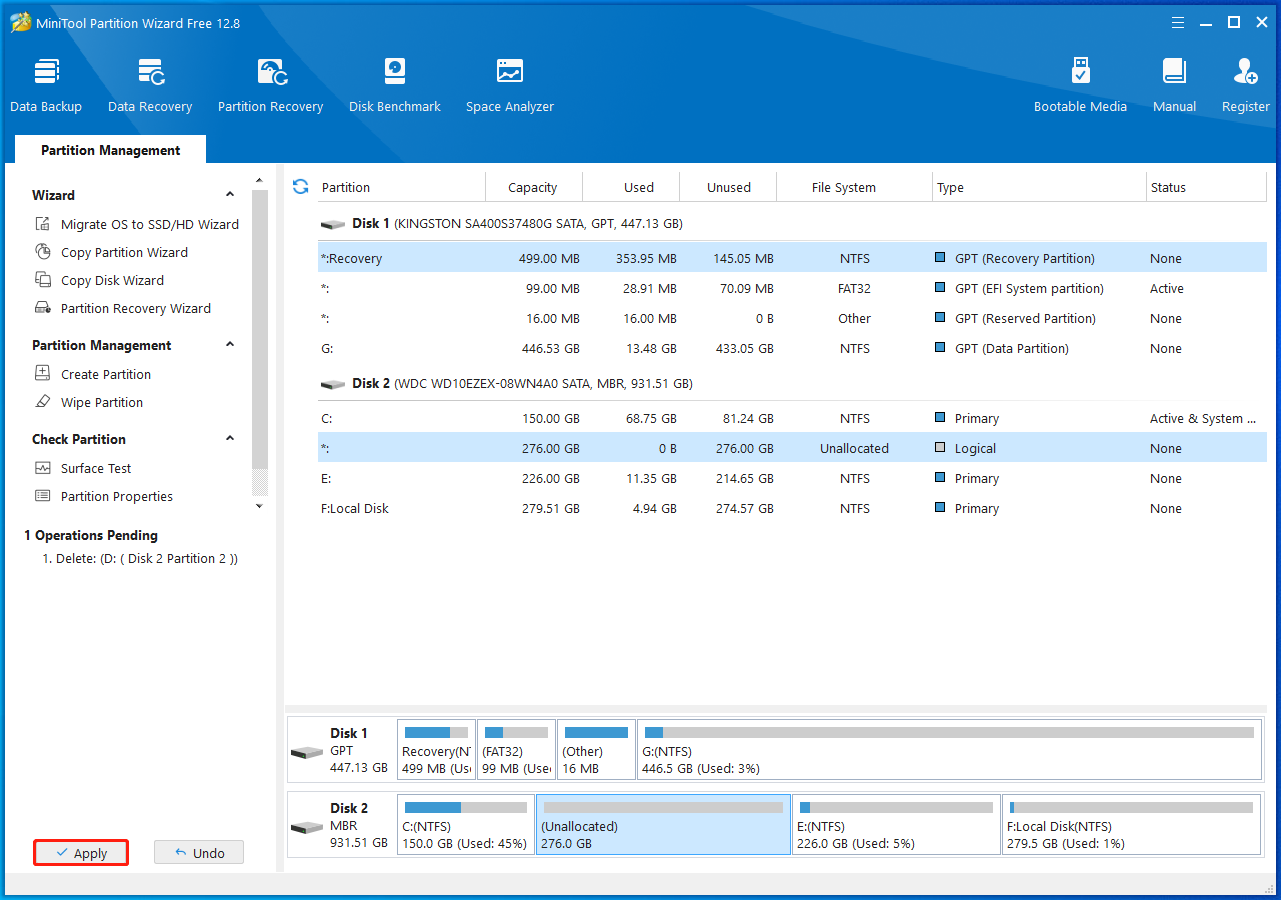Sort by the Capacity column header
Image resolution: width=1281 pixels, height=900 pixels.
[533, 187]
